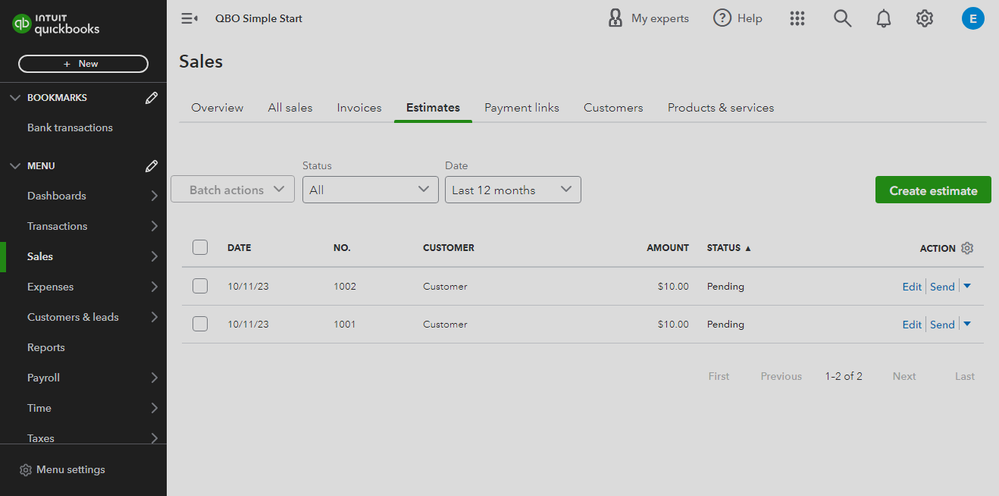Expand the Payroll menu item

153,378
